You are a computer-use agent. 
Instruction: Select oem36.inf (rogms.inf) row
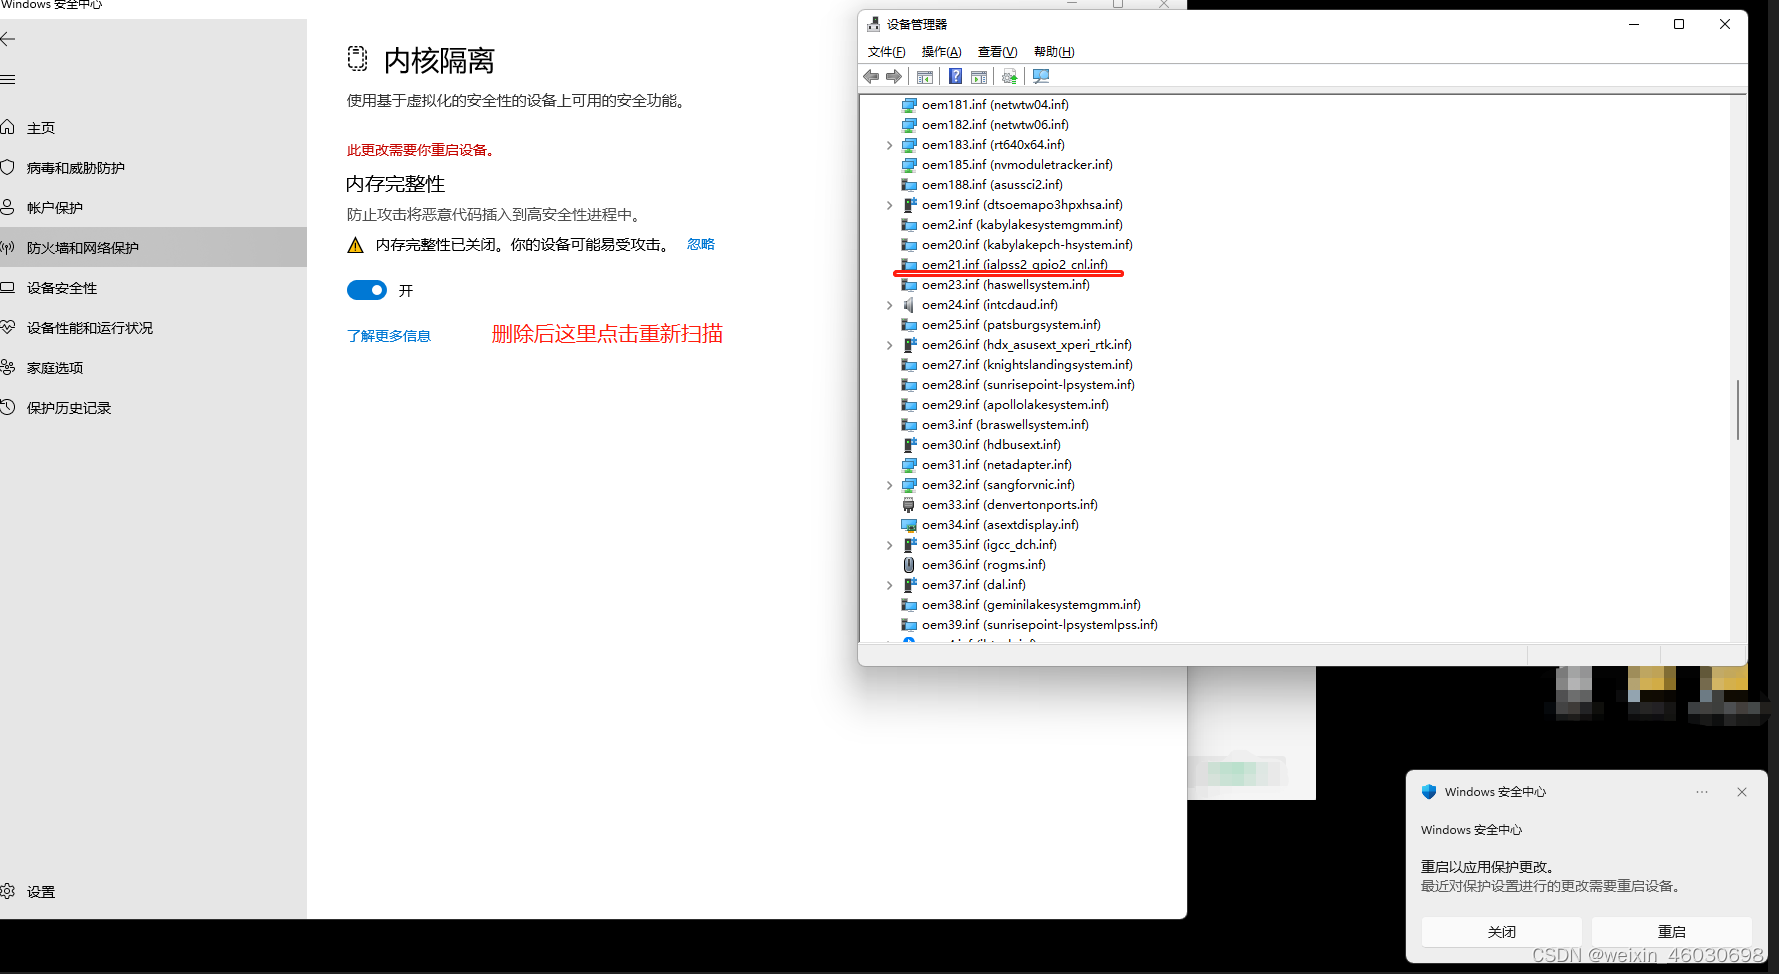974,565
